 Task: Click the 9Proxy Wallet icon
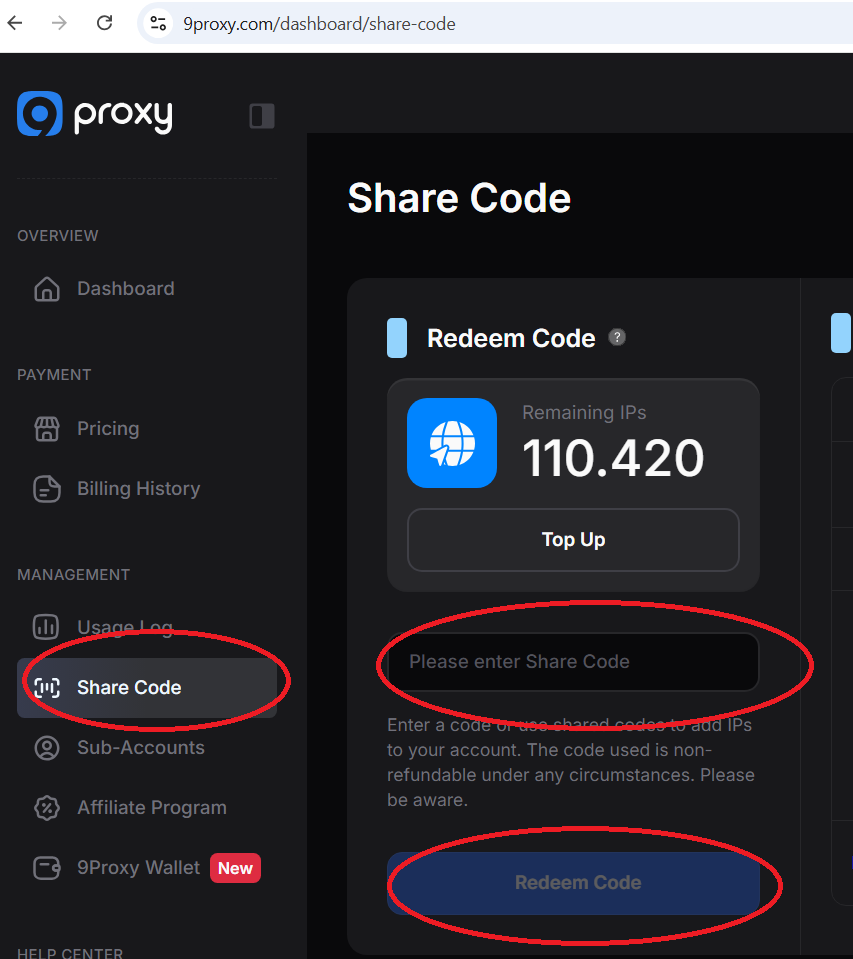46,868
